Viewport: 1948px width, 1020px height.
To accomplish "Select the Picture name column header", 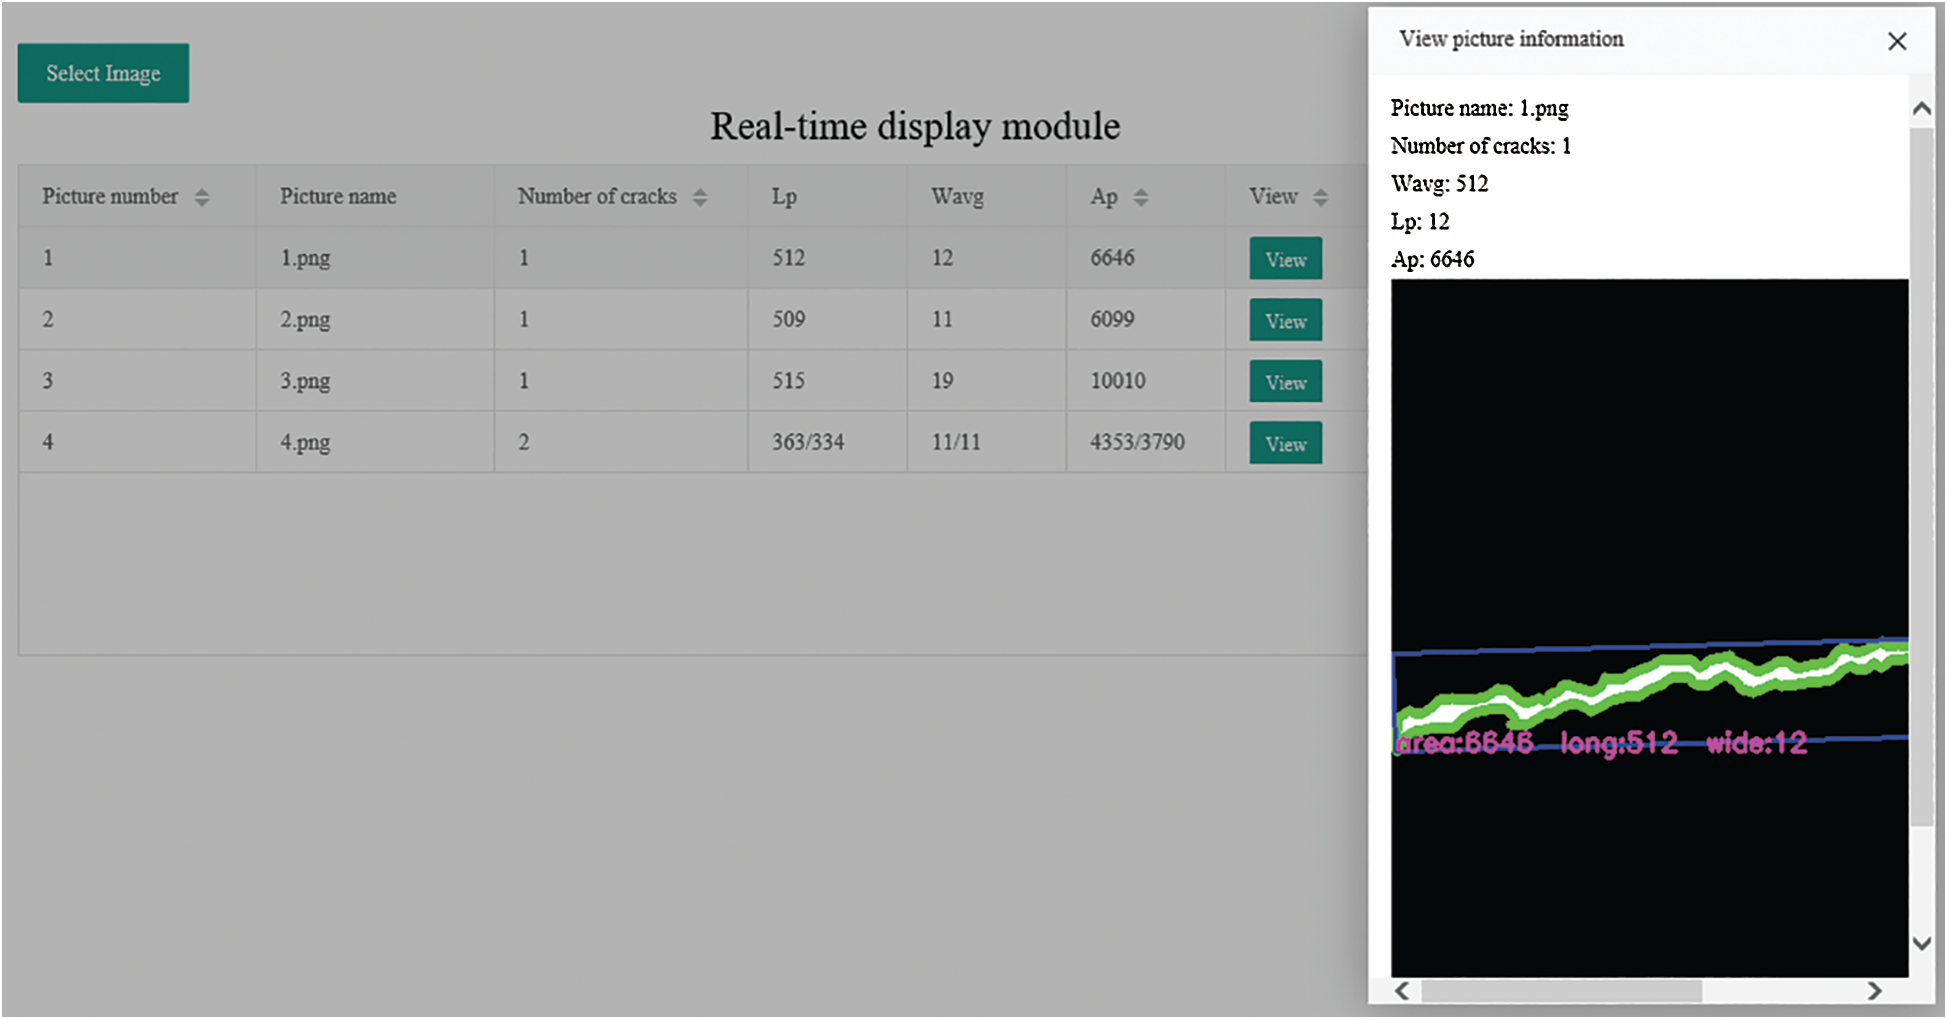I will (x=338, y=197).
